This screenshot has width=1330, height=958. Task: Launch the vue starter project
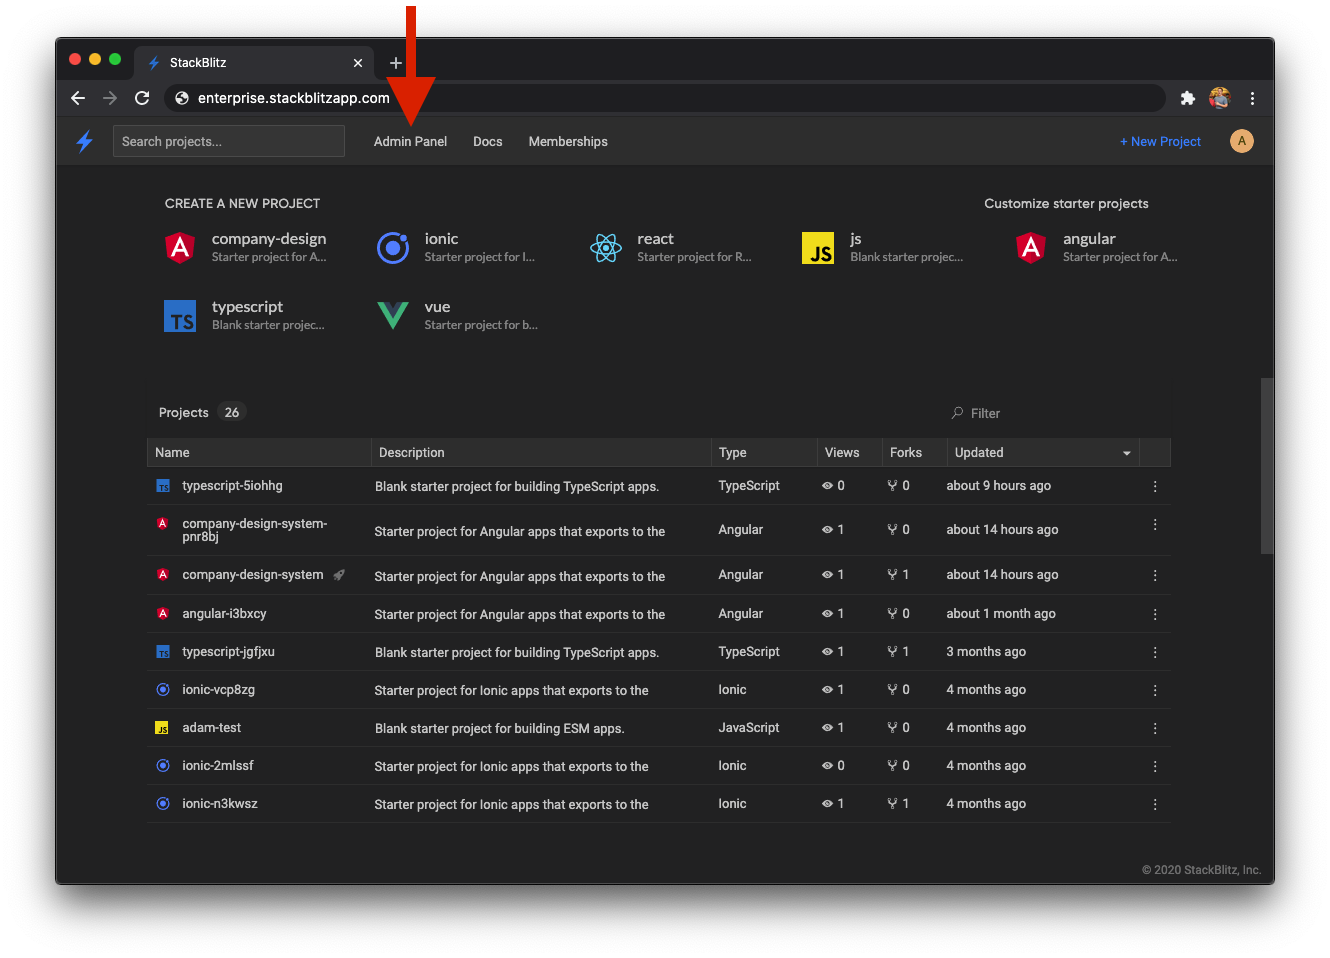[458, 315]
